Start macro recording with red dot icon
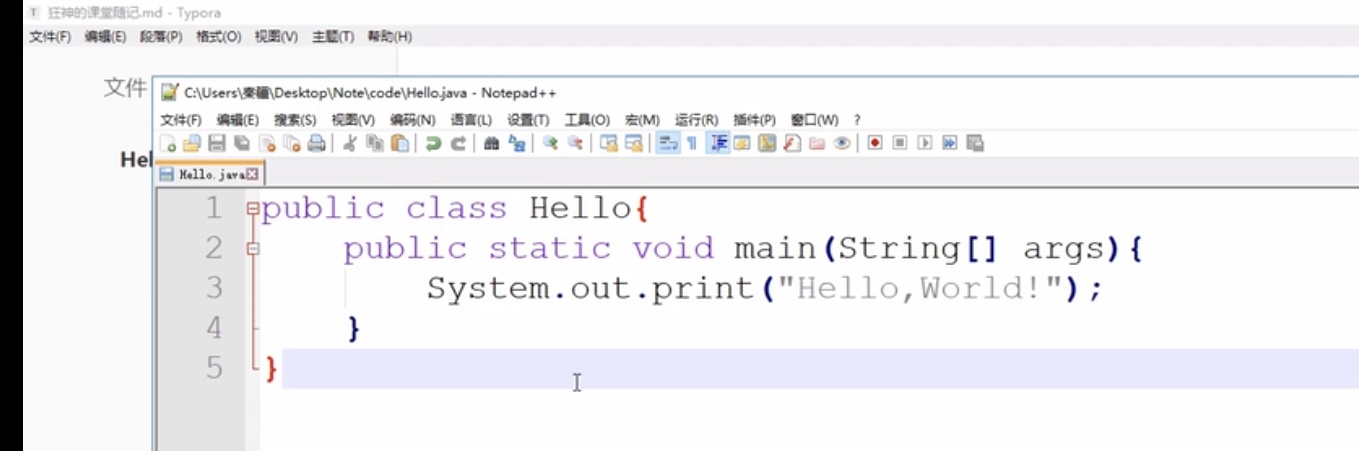The height and width of the screenshot is (451, 1359). (x=875, y=143)
